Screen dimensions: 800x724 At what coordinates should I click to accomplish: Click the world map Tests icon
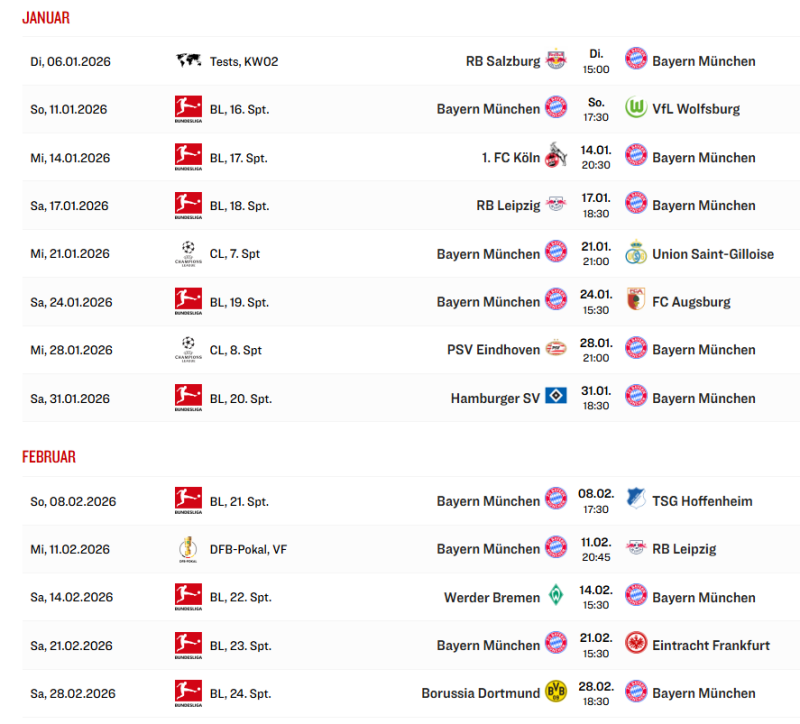(188, 61)
